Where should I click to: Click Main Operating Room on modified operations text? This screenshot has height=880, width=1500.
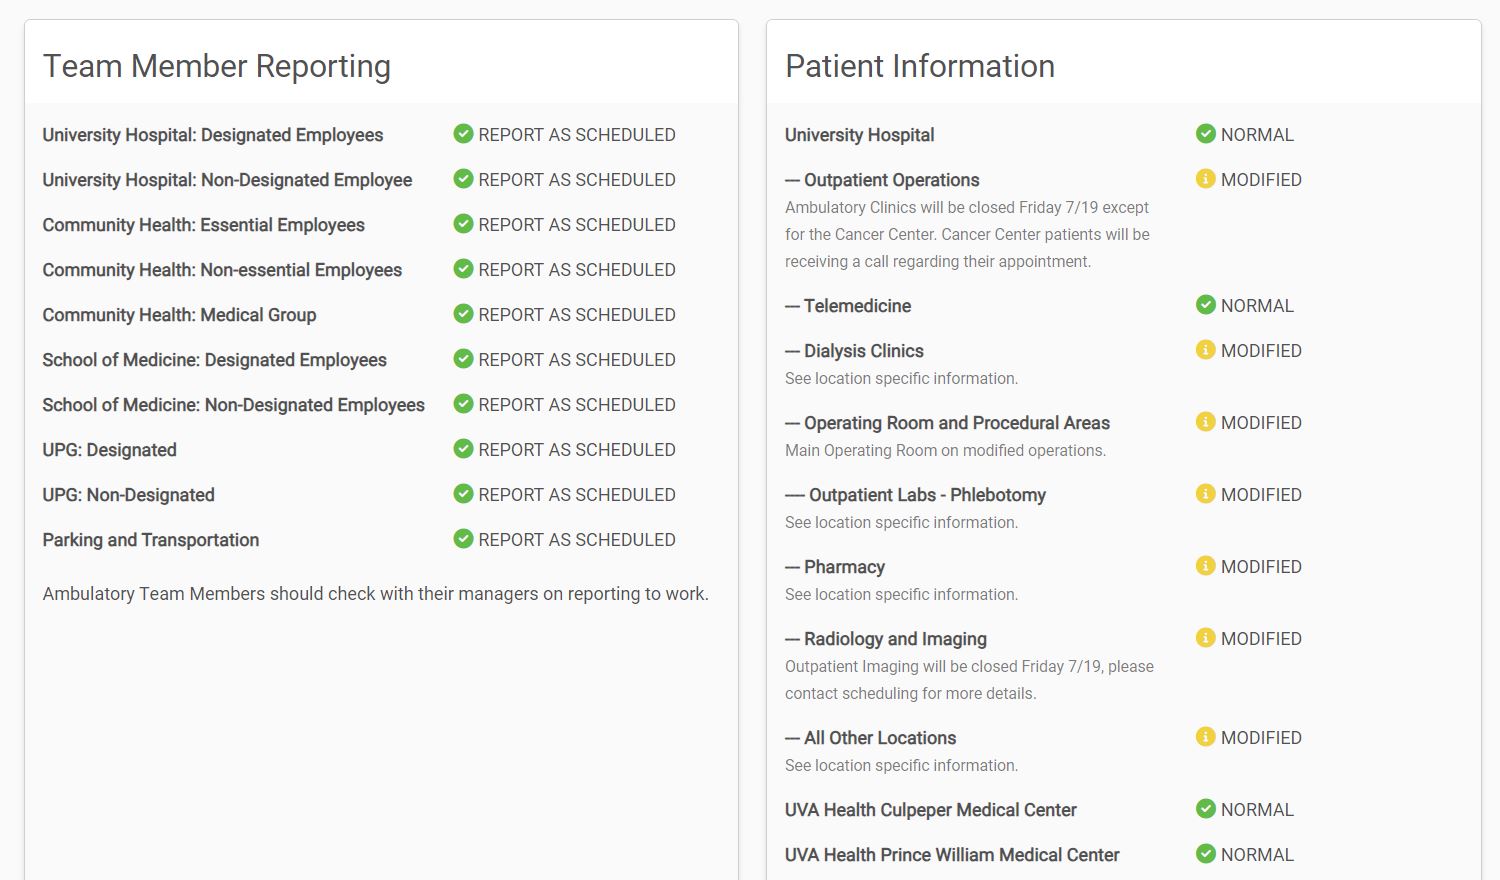point(945,450)
